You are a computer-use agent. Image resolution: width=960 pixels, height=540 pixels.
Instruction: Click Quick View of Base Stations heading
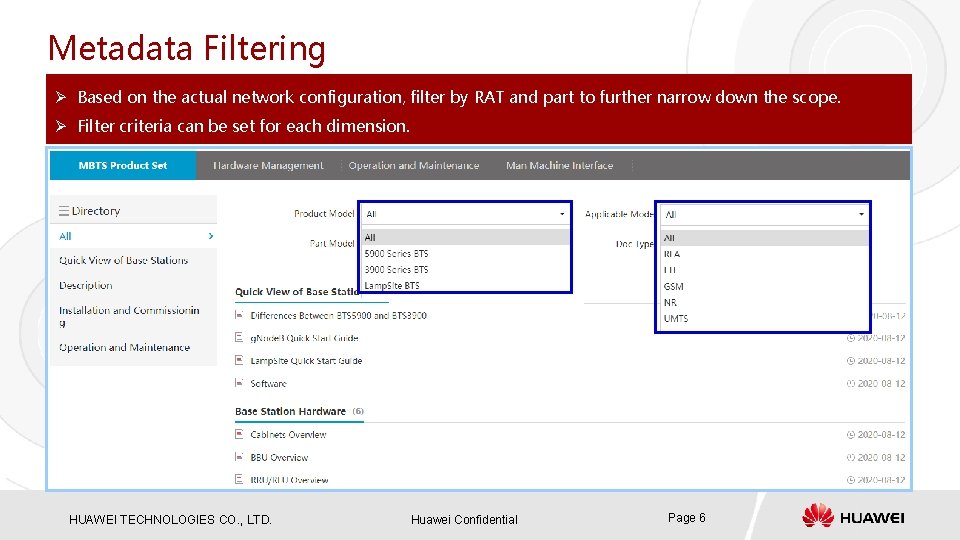pyautogui.click(x=297, y=291)
